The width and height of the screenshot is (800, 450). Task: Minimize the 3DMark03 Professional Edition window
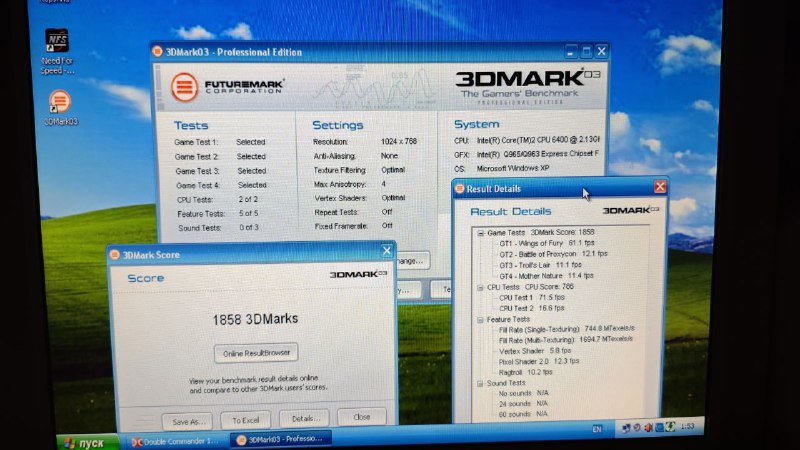571,52
